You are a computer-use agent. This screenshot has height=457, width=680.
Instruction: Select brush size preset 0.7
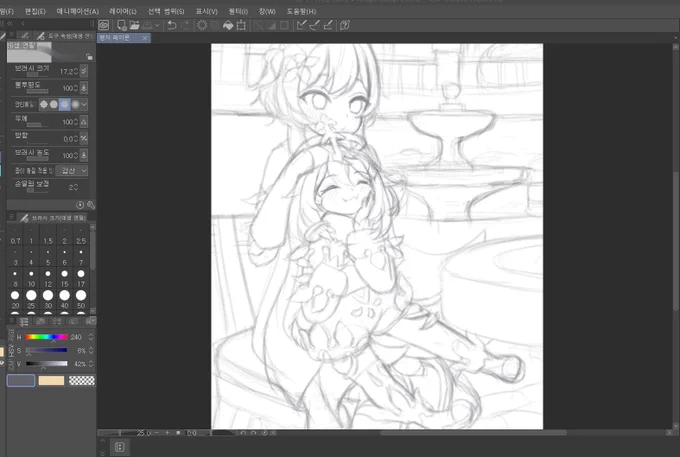15,237
